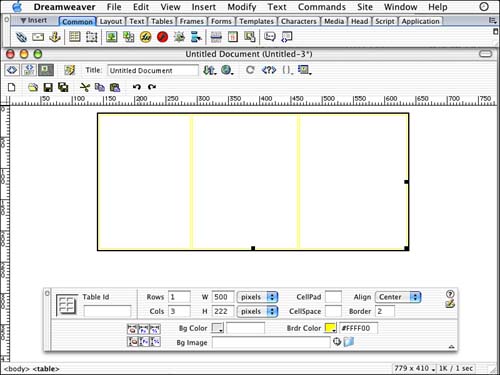Viewport: 500px width, 375px height.
Task: Collapse Property inspector expander arrow
Action: (x=451, y=347)
